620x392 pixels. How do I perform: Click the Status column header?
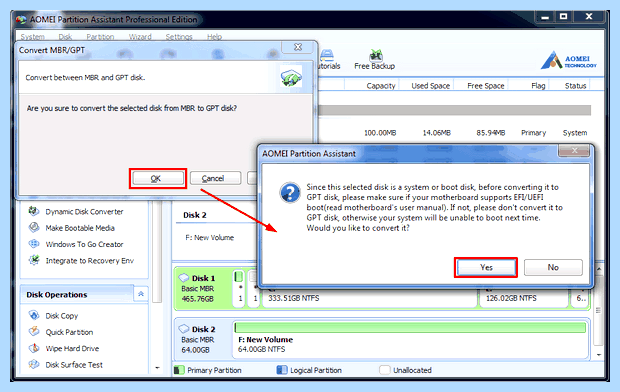575,86
